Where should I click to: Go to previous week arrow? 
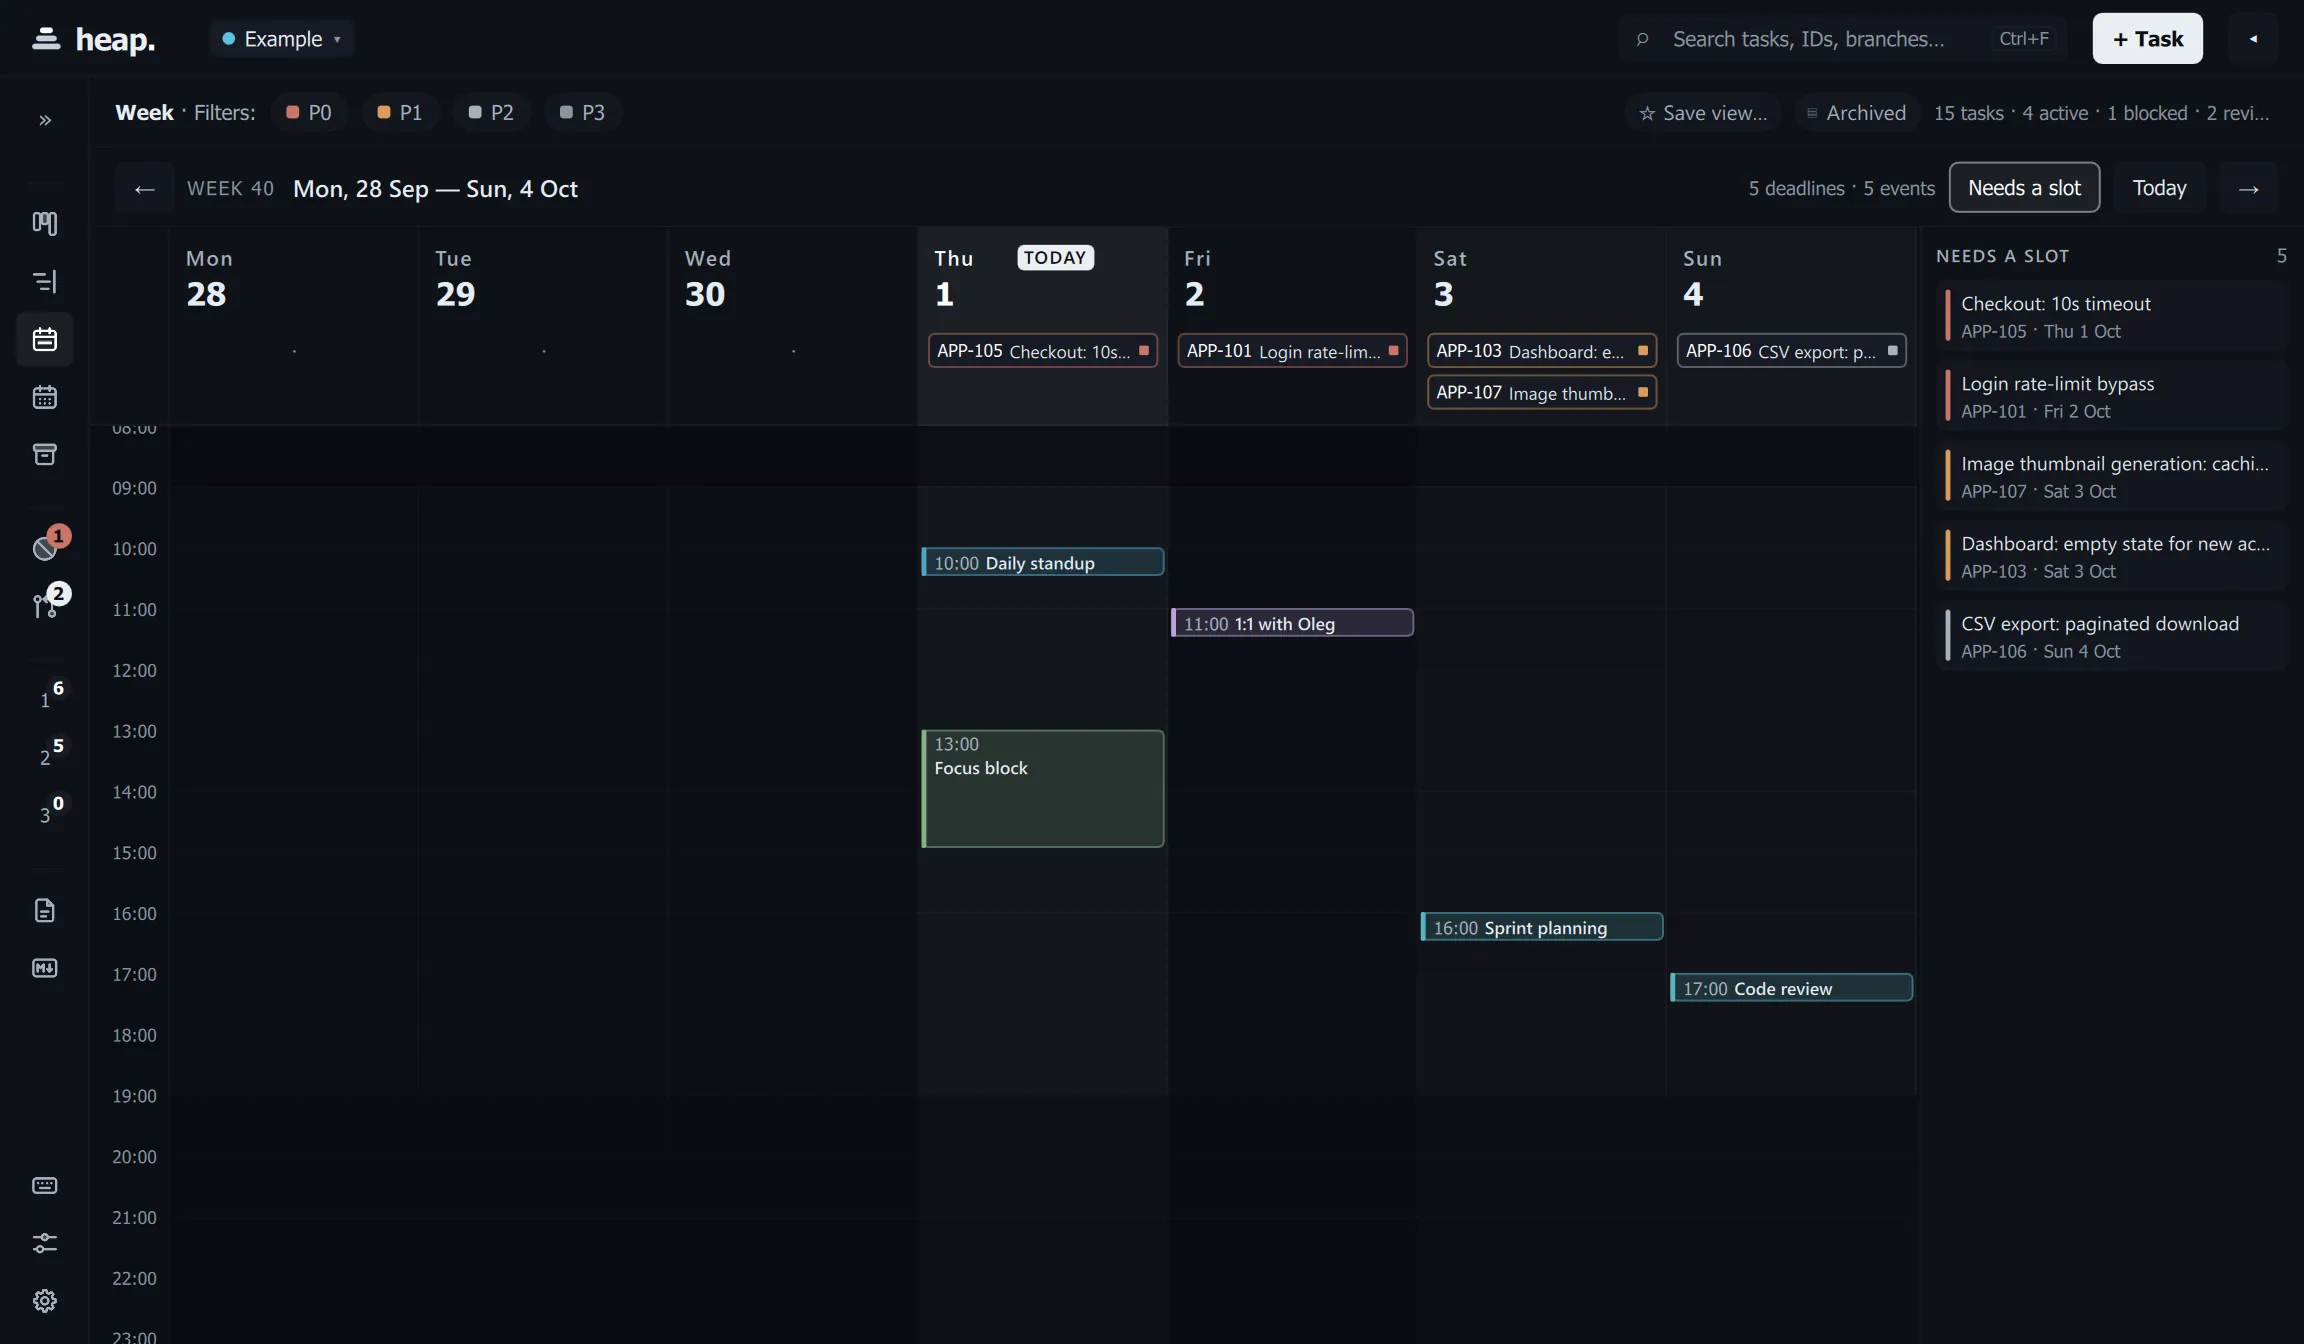144,188
